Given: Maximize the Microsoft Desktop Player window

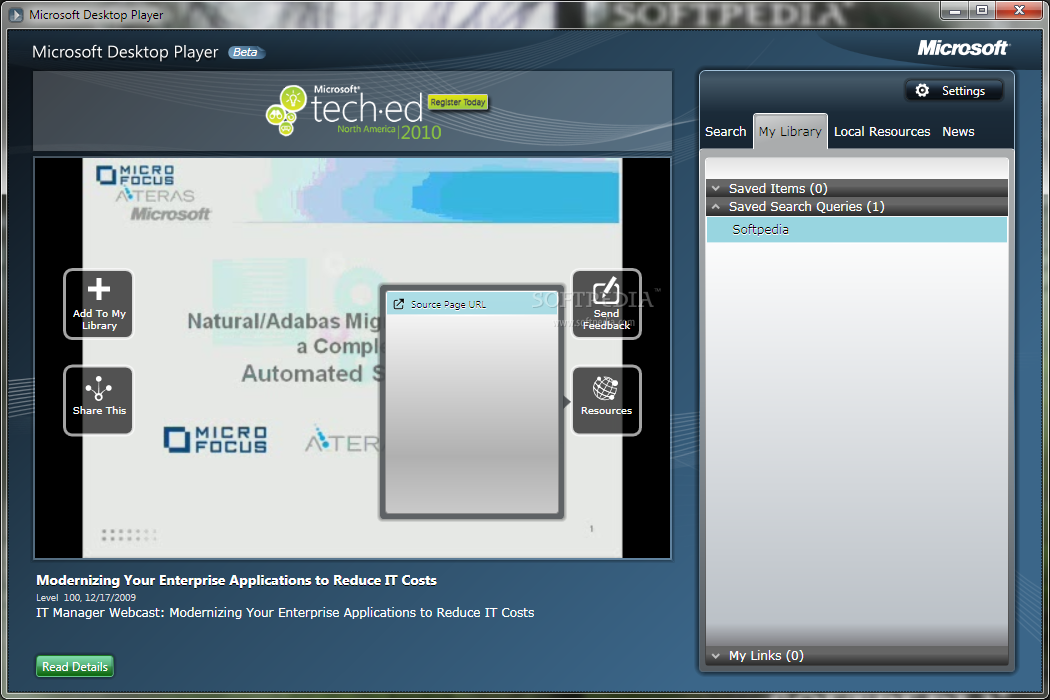Looking at the screenshot, I should pyautogui.click(x=982, y=11).
